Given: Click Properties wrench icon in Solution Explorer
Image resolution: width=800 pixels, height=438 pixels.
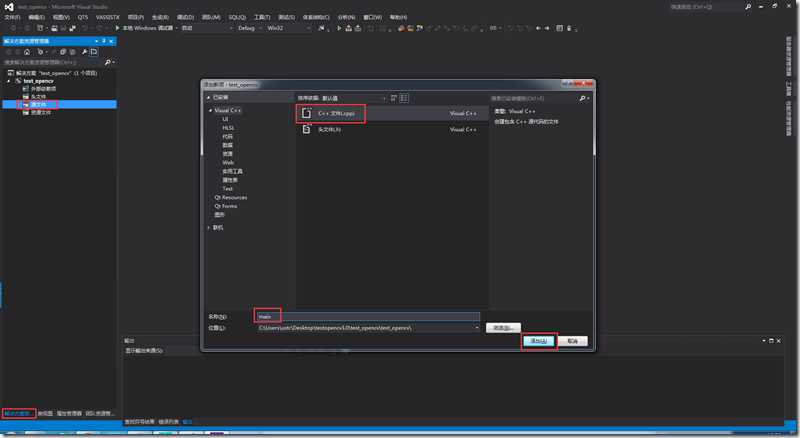Looking at the screenshot, I should click(84, 52).
